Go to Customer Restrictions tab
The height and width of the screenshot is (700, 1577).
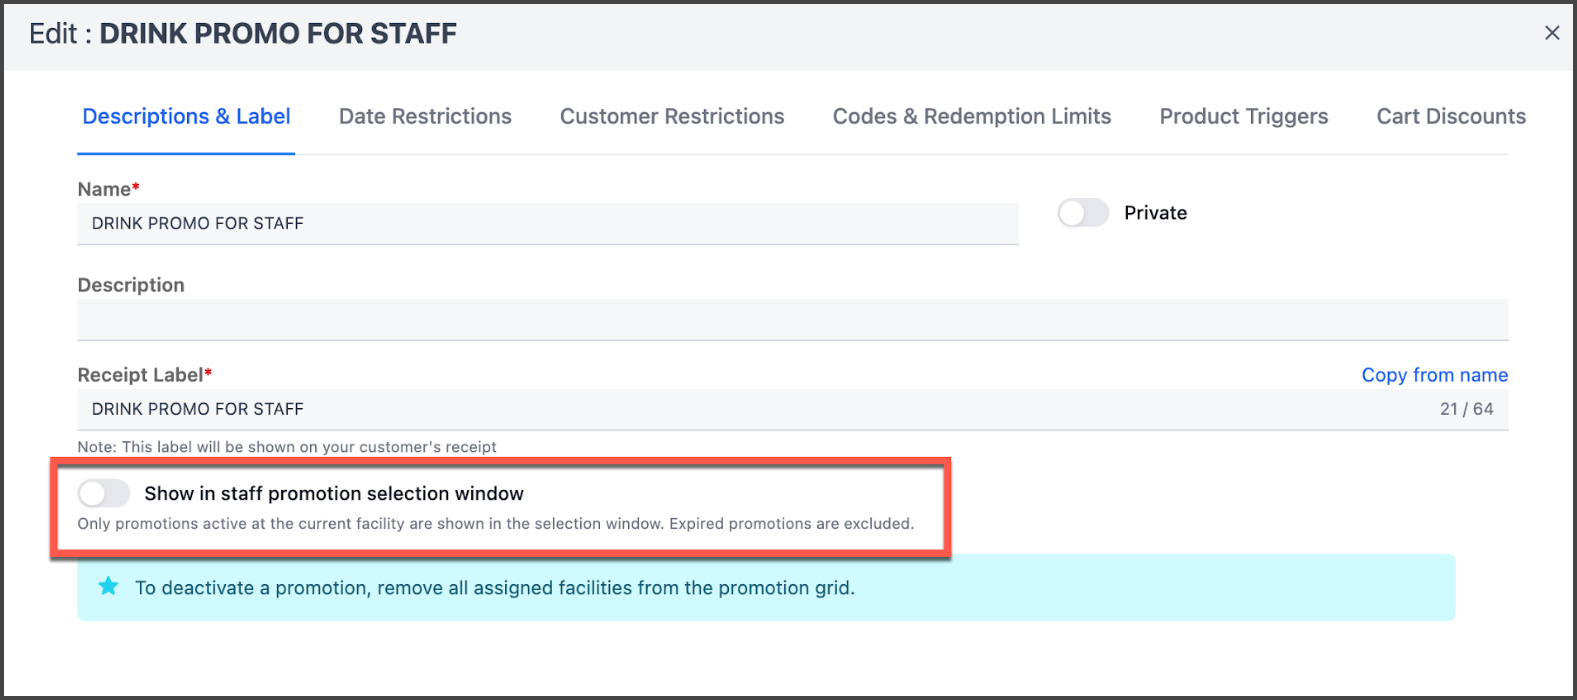(672, 117)
